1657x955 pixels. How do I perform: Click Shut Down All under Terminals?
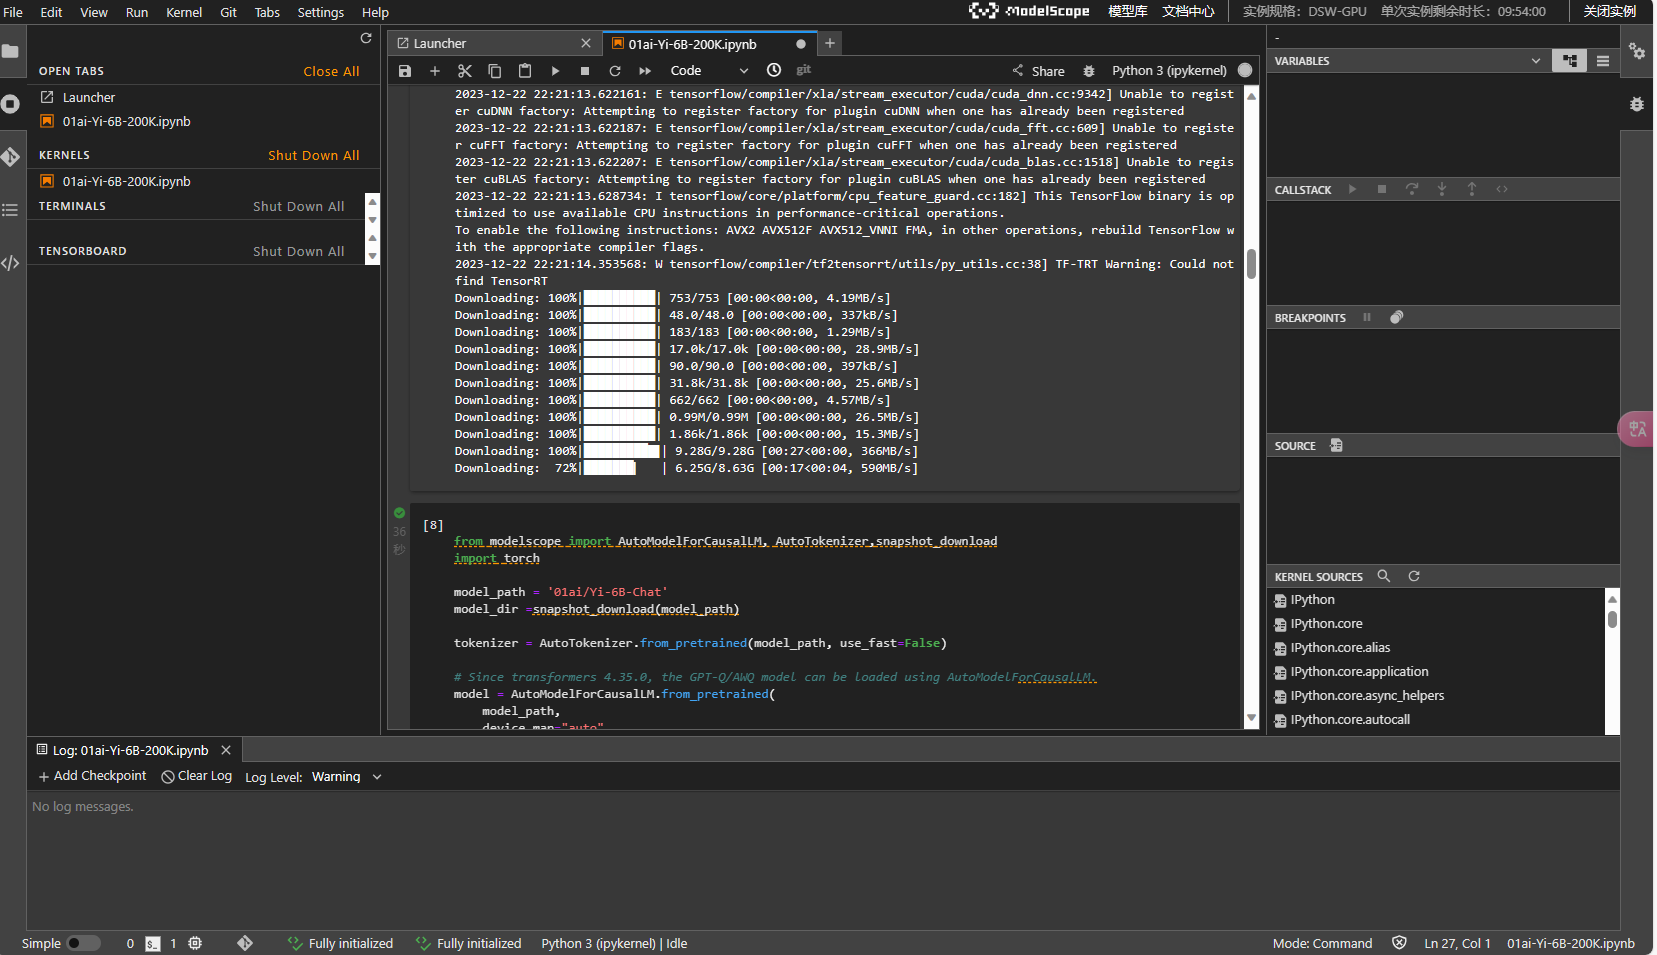(298, 206)
